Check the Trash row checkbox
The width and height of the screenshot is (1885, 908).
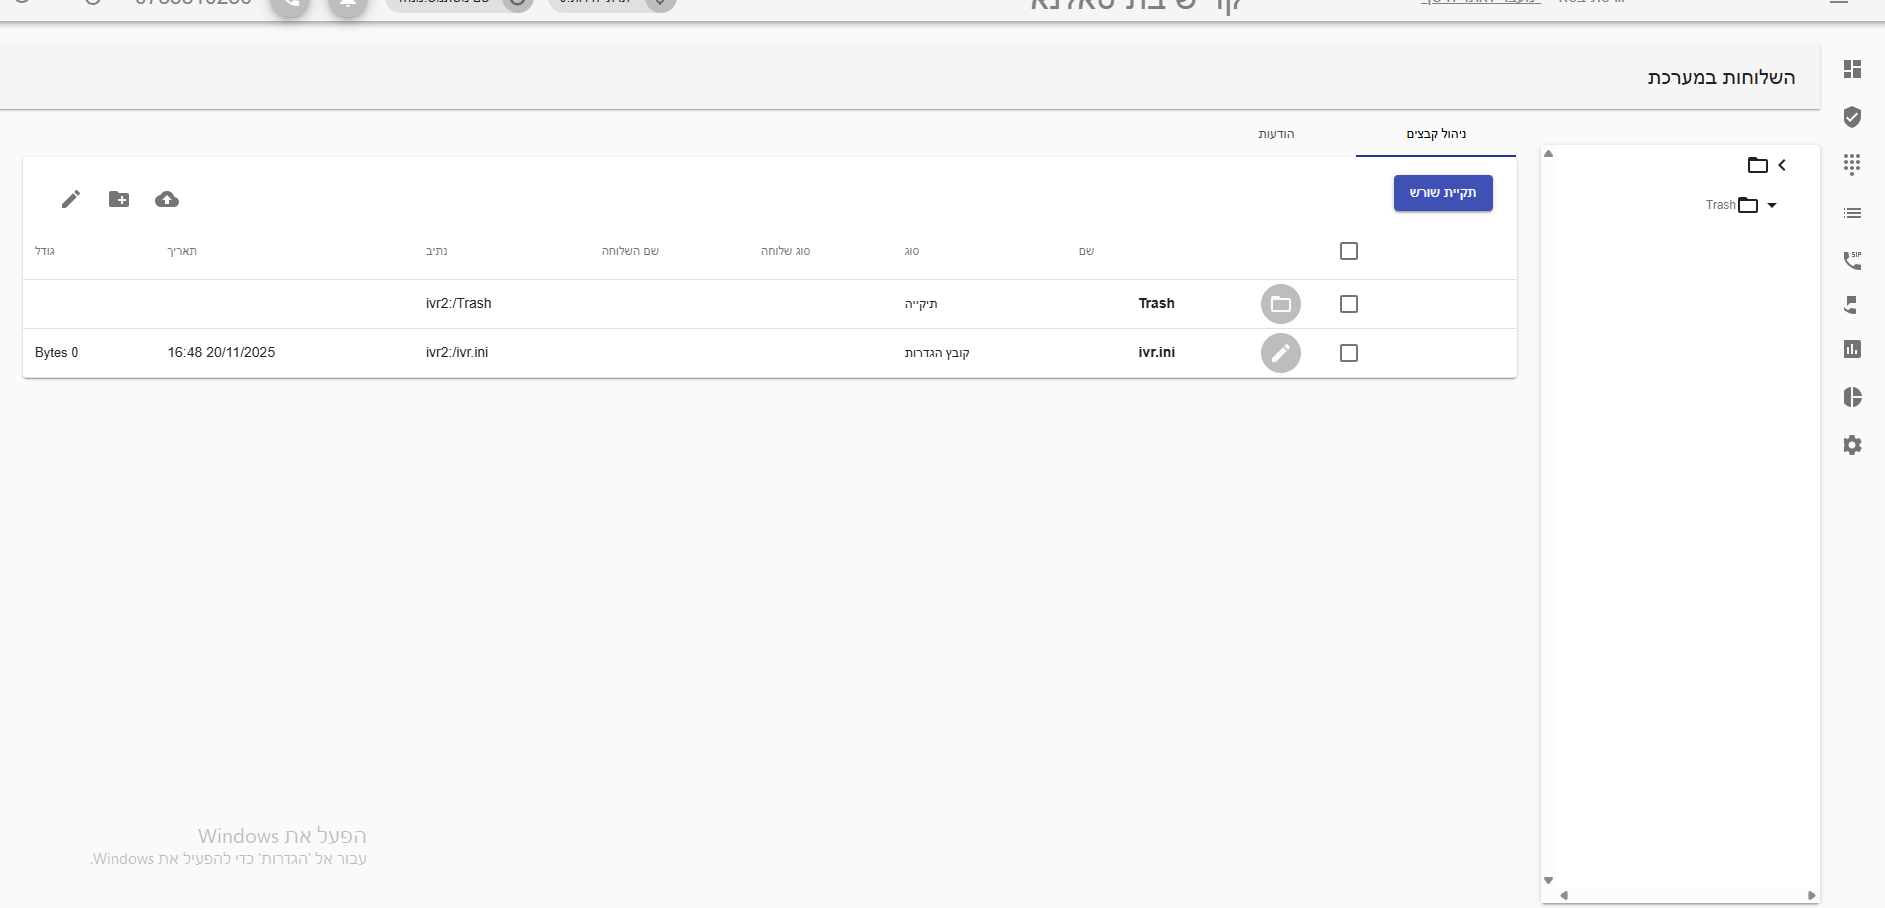1348,304
